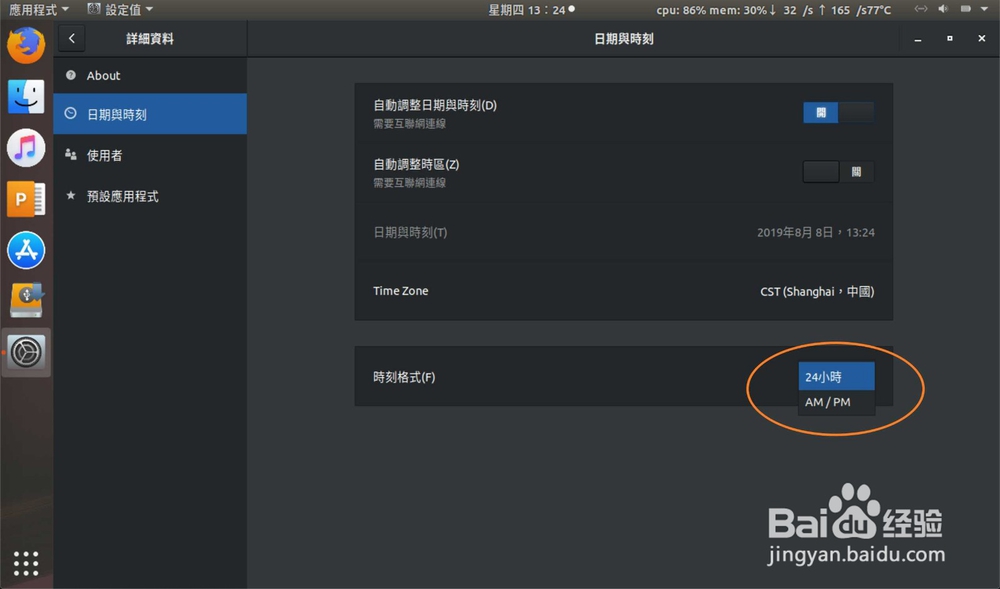Select the system settings gear dock icon
Image resolution: width=1000 pixels, height=589 pixels.
26,352
